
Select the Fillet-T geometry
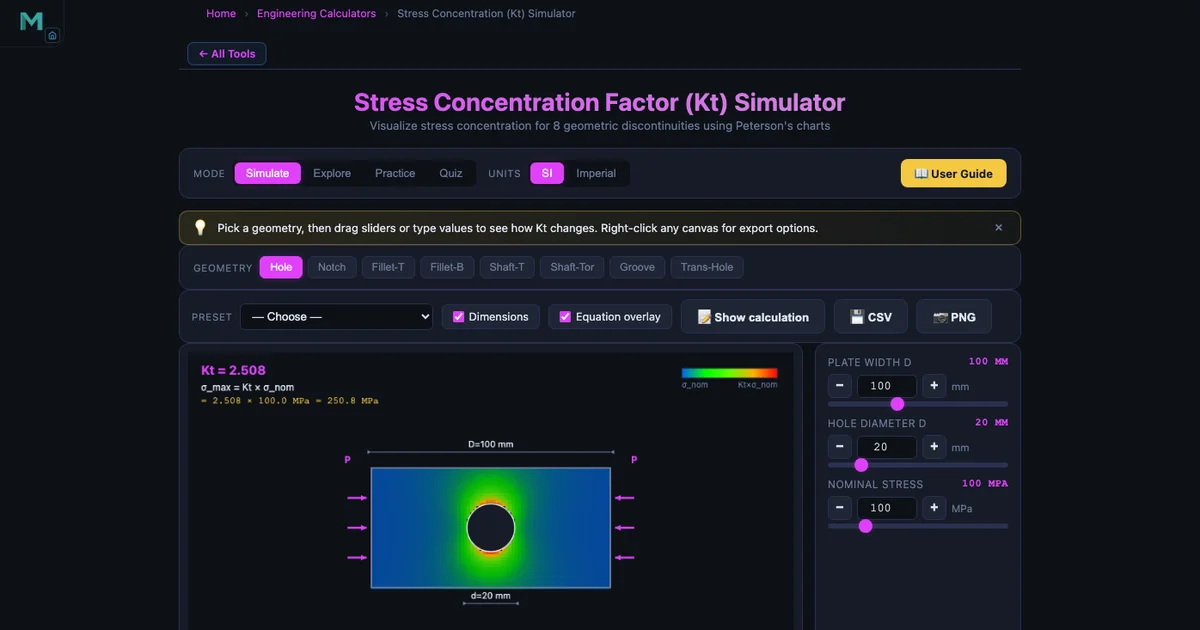pos(388,267)
